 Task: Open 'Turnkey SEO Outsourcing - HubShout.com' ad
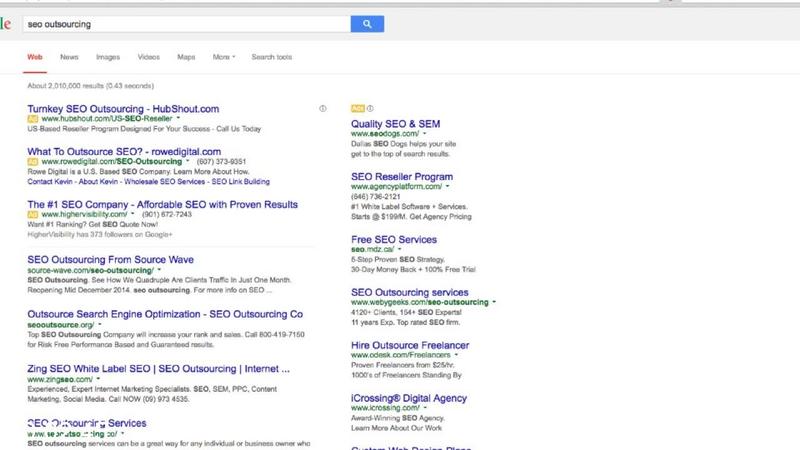123,109
